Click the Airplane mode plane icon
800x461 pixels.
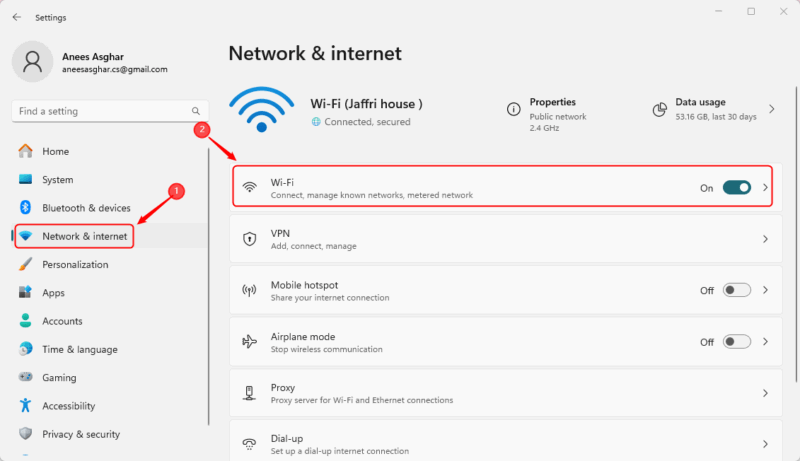[250, 342]
